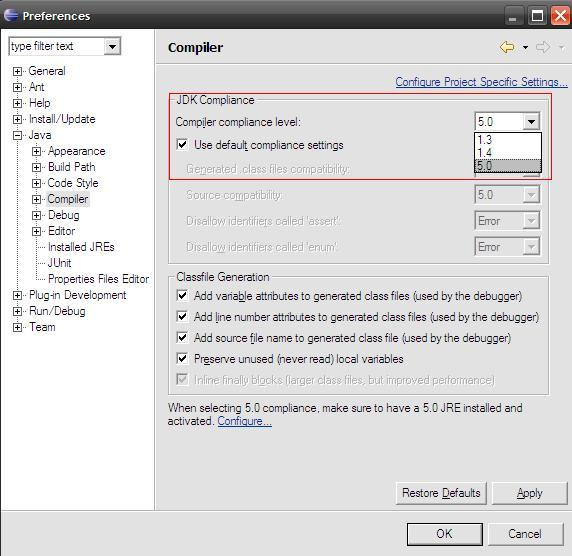This screenshot has width=572, height=556.
Task: Open Disallow identifiers called 'enum' dropdown
Action: click(507, 247)
